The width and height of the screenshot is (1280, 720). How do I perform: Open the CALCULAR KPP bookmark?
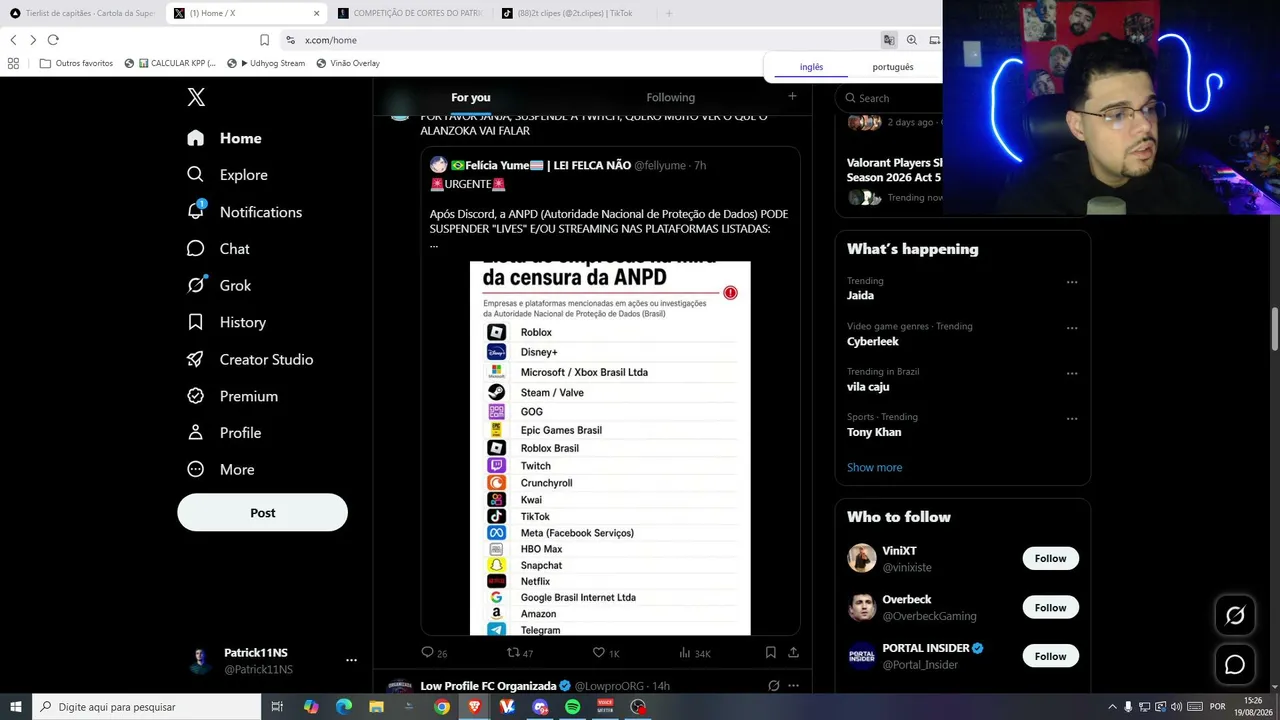coord(170,63)
